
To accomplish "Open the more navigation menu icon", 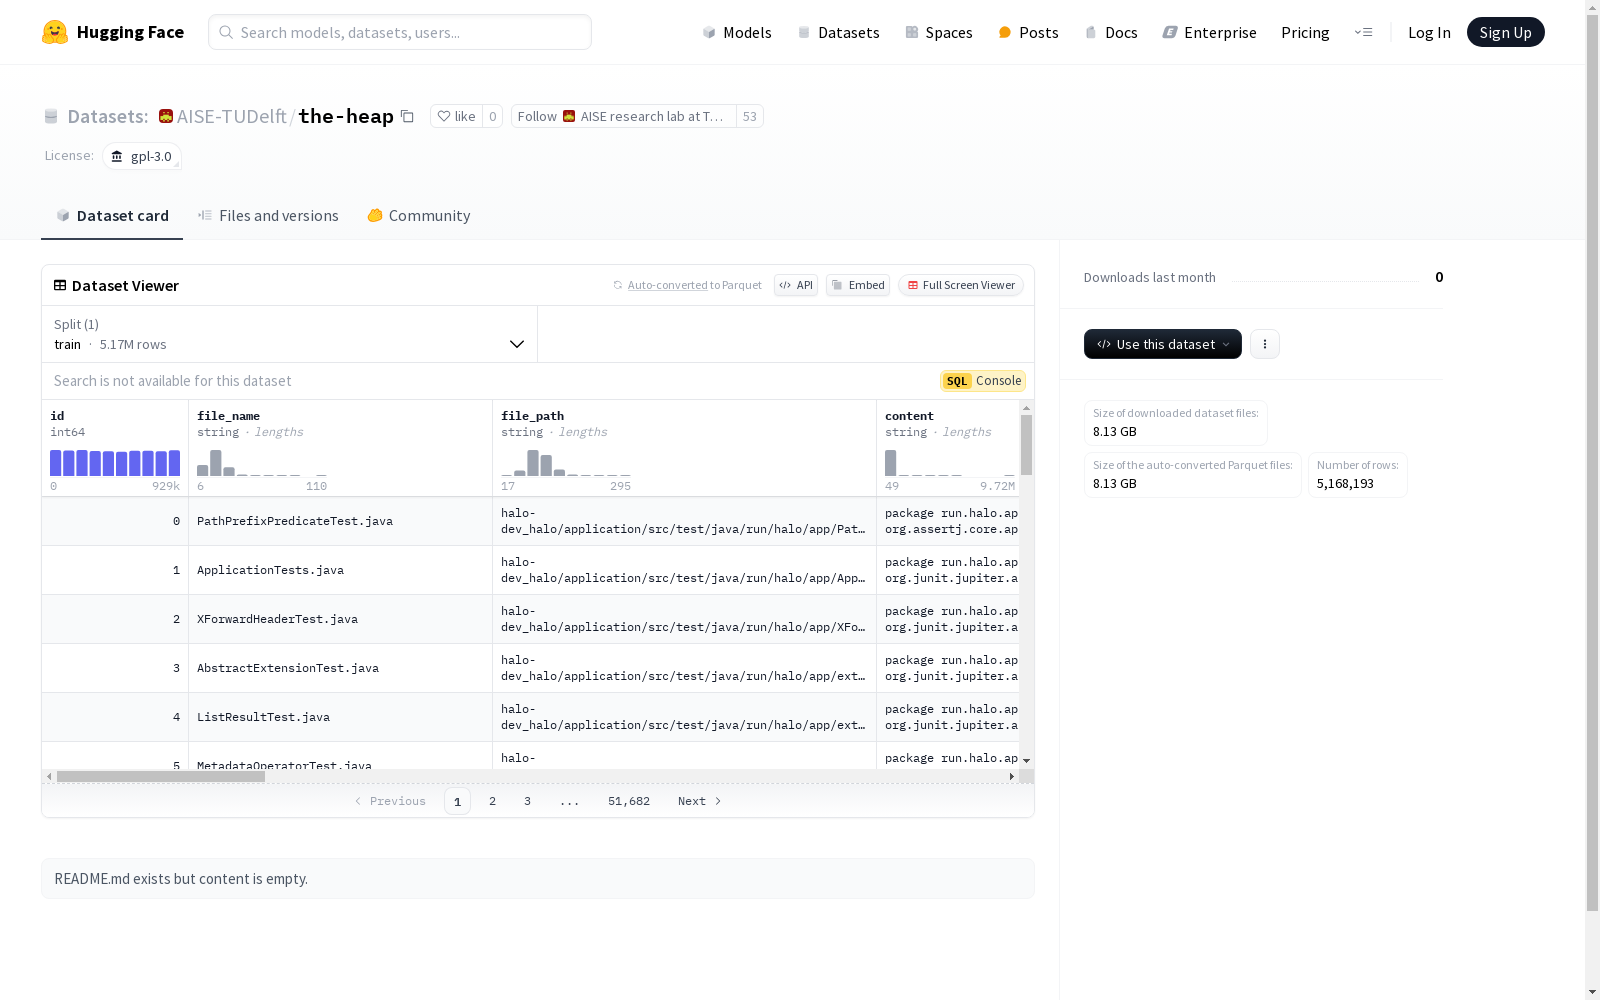I will pos(1363,32).
